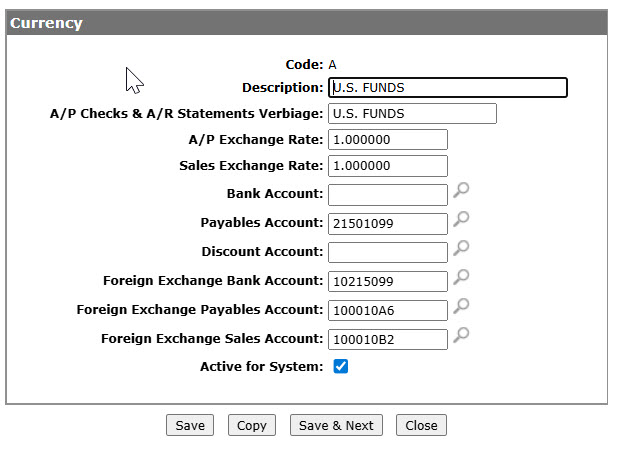This screenshot has height=450, width=624.
Task: Open Discount Account lookup magnifier
Action: (x=461, y=248)
